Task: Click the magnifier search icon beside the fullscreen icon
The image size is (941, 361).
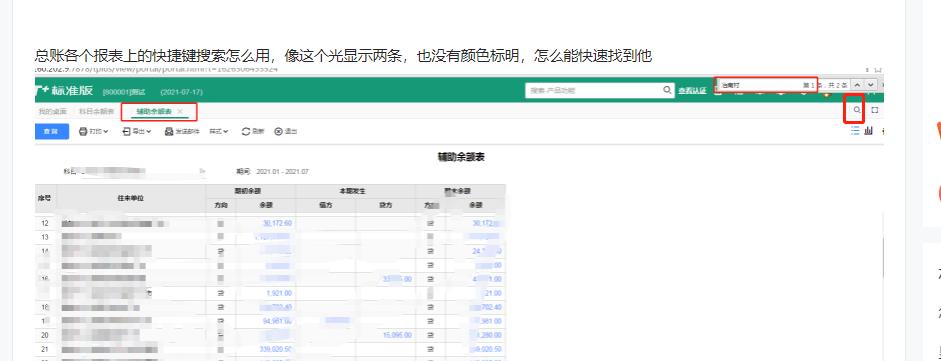Action: [x=856, y=110]
